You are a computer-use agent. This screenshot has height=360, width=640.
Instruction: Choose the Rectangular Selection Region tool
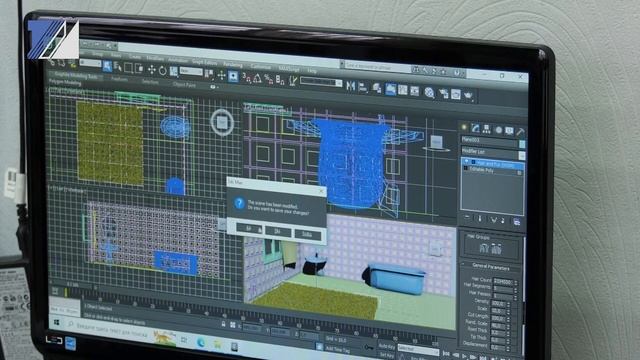coord(129,68)
